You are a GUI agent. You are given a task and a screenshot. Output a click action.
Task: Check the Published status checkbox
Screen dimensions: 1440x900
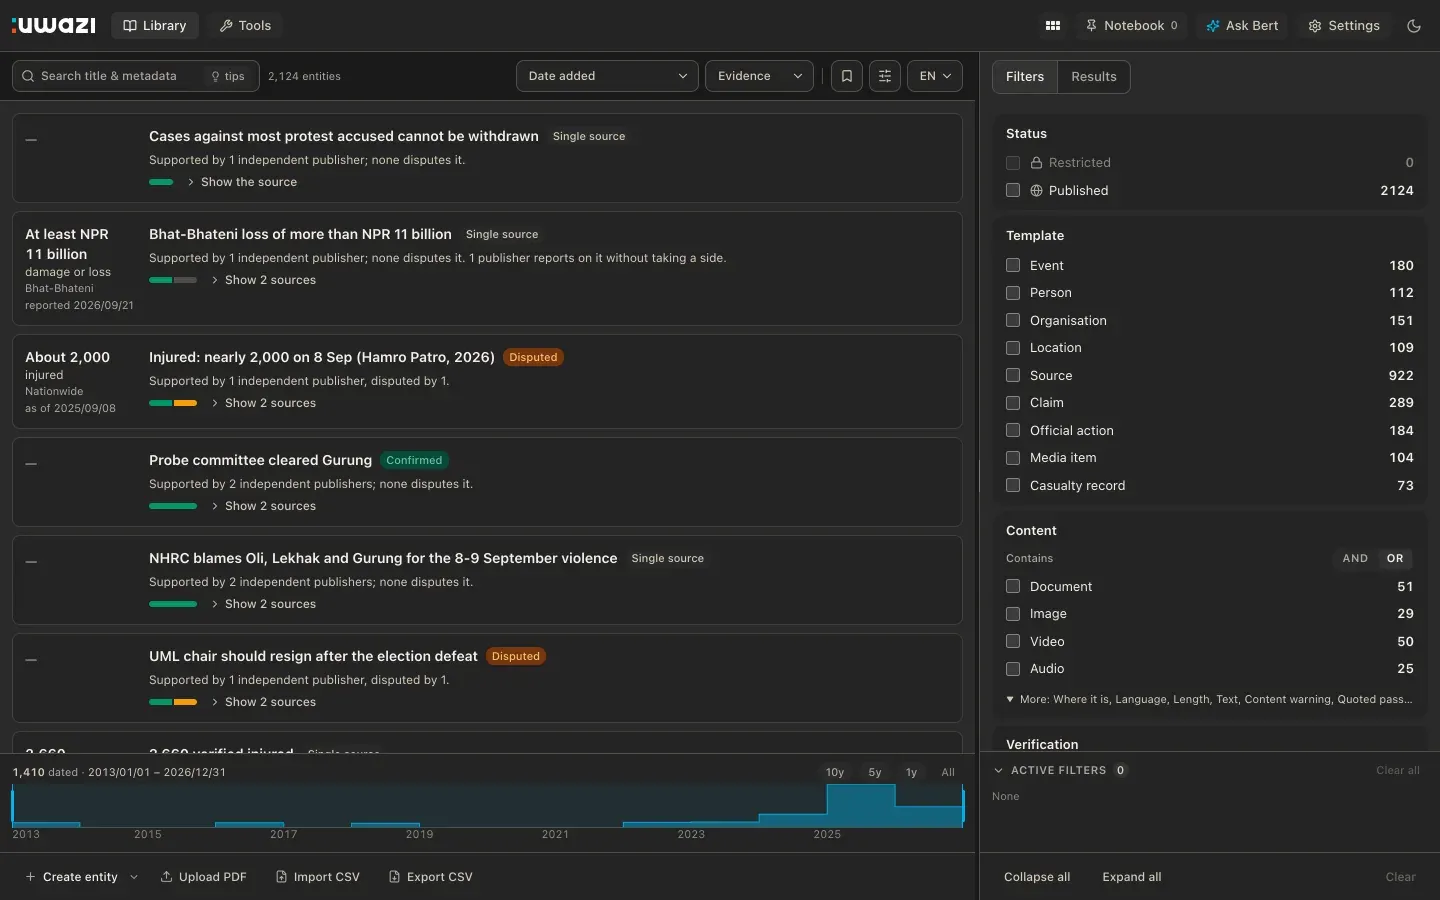(1013, 190)
